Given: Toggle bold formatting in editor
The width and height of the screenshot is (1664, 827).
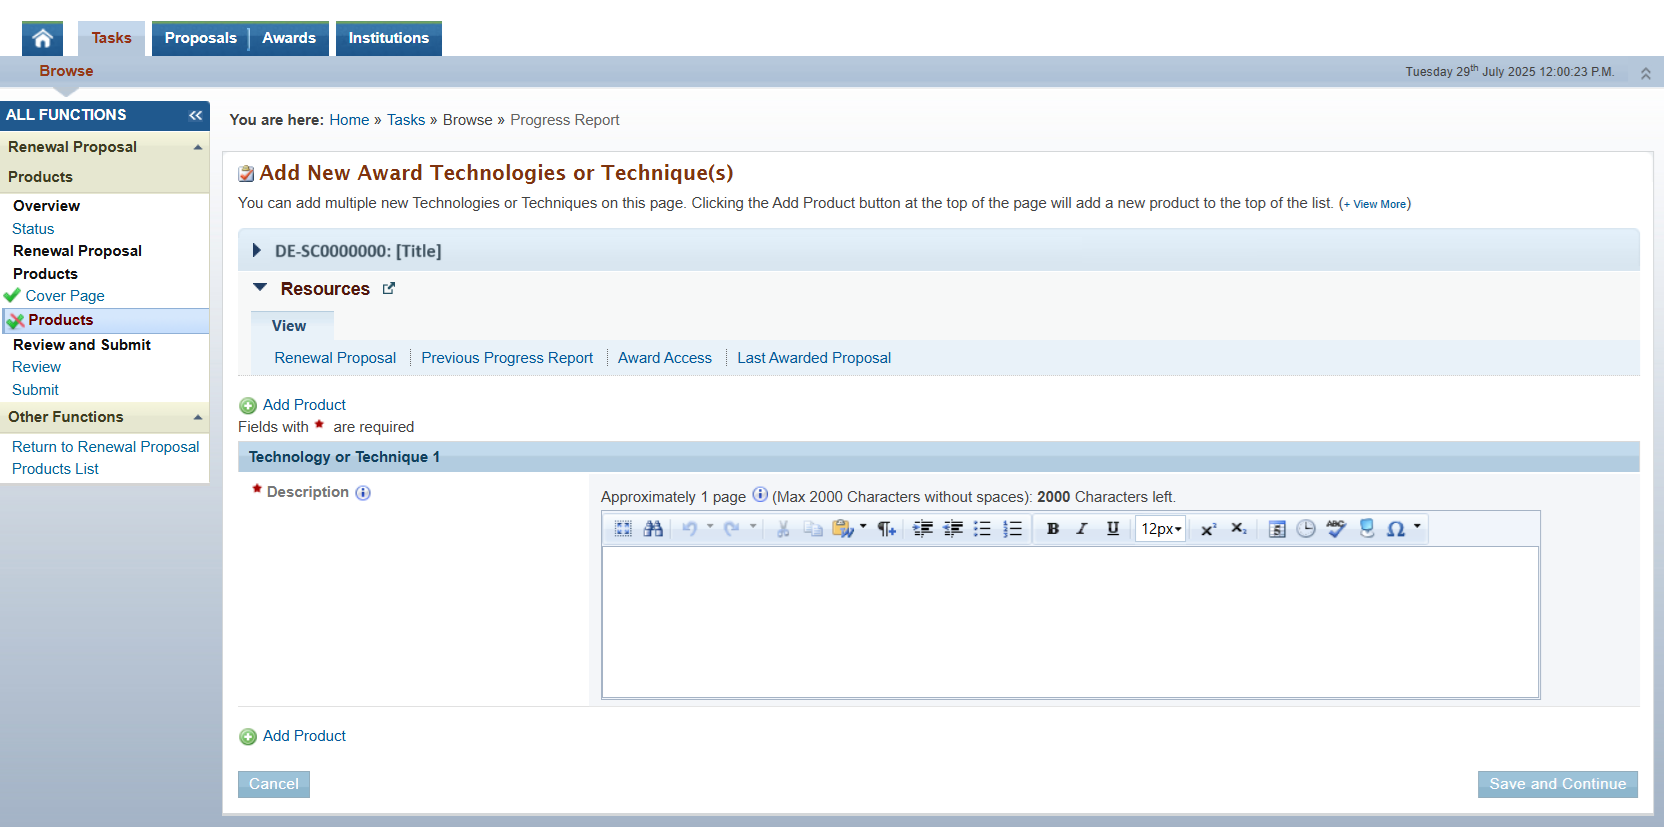Looking at the screenshot, I should tap(1052, 529).
